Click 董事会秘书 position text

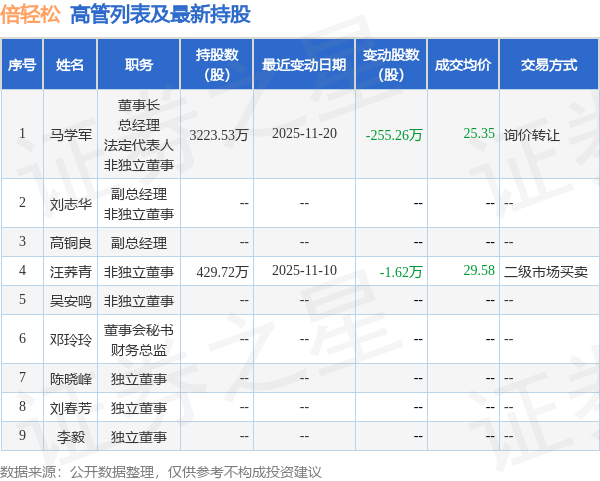tap(139, 330)
